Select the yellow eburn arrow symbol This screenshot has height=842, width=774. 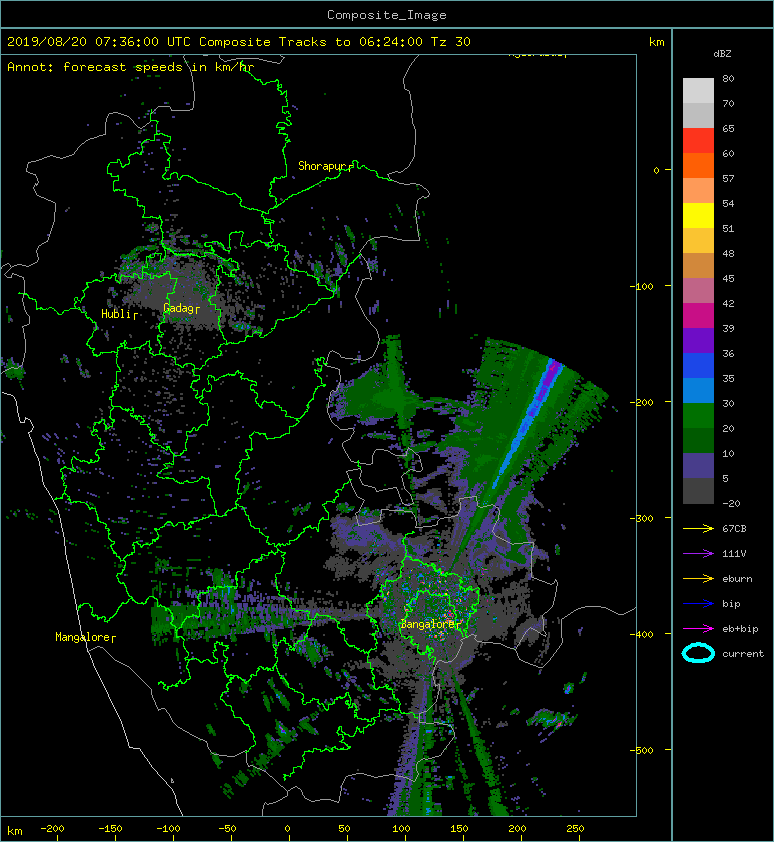click(x=698, y=579)
